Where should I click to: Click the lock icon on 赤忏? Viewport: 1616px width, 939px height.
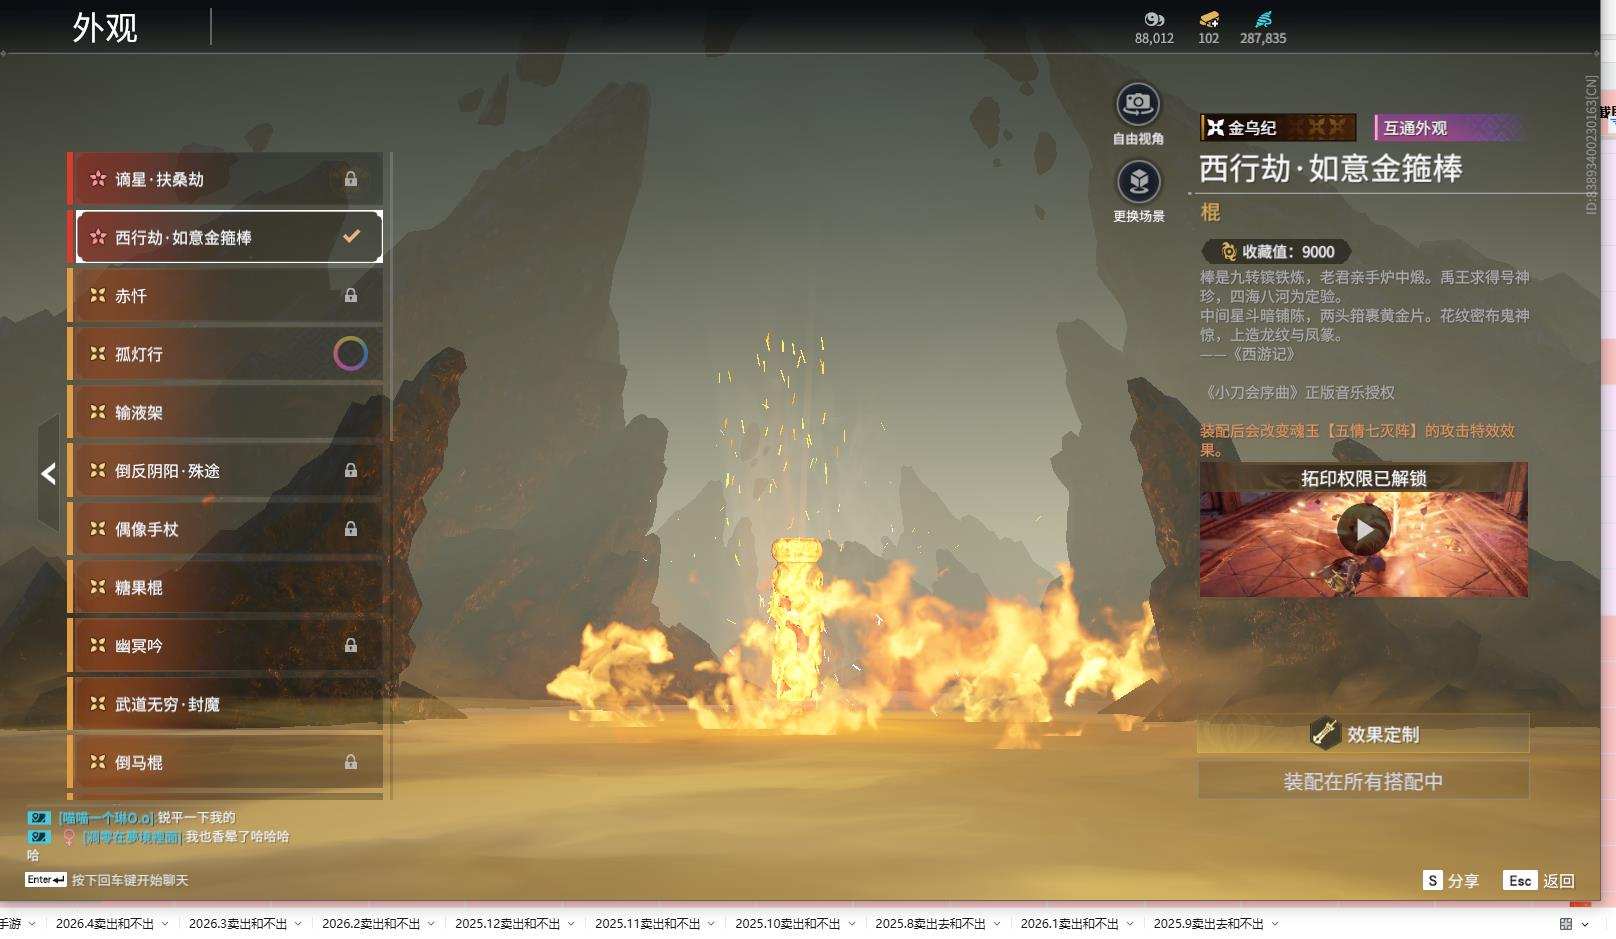(x=351, y=296)
